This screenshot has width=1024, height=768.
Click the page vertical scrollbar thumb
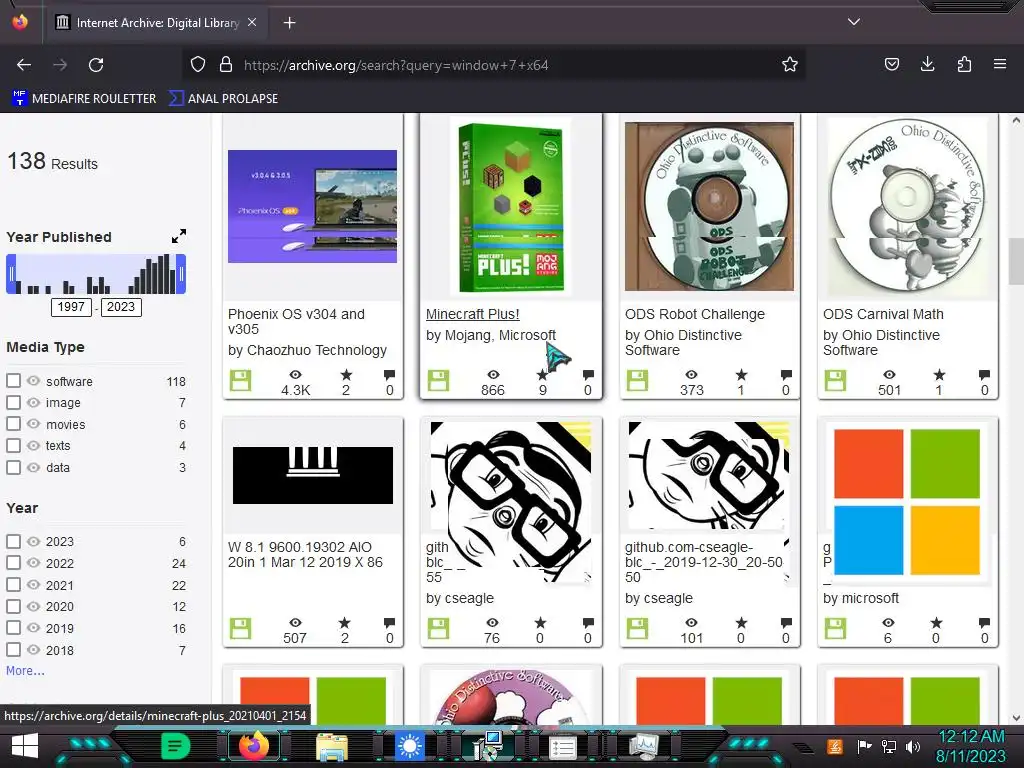1016,261
